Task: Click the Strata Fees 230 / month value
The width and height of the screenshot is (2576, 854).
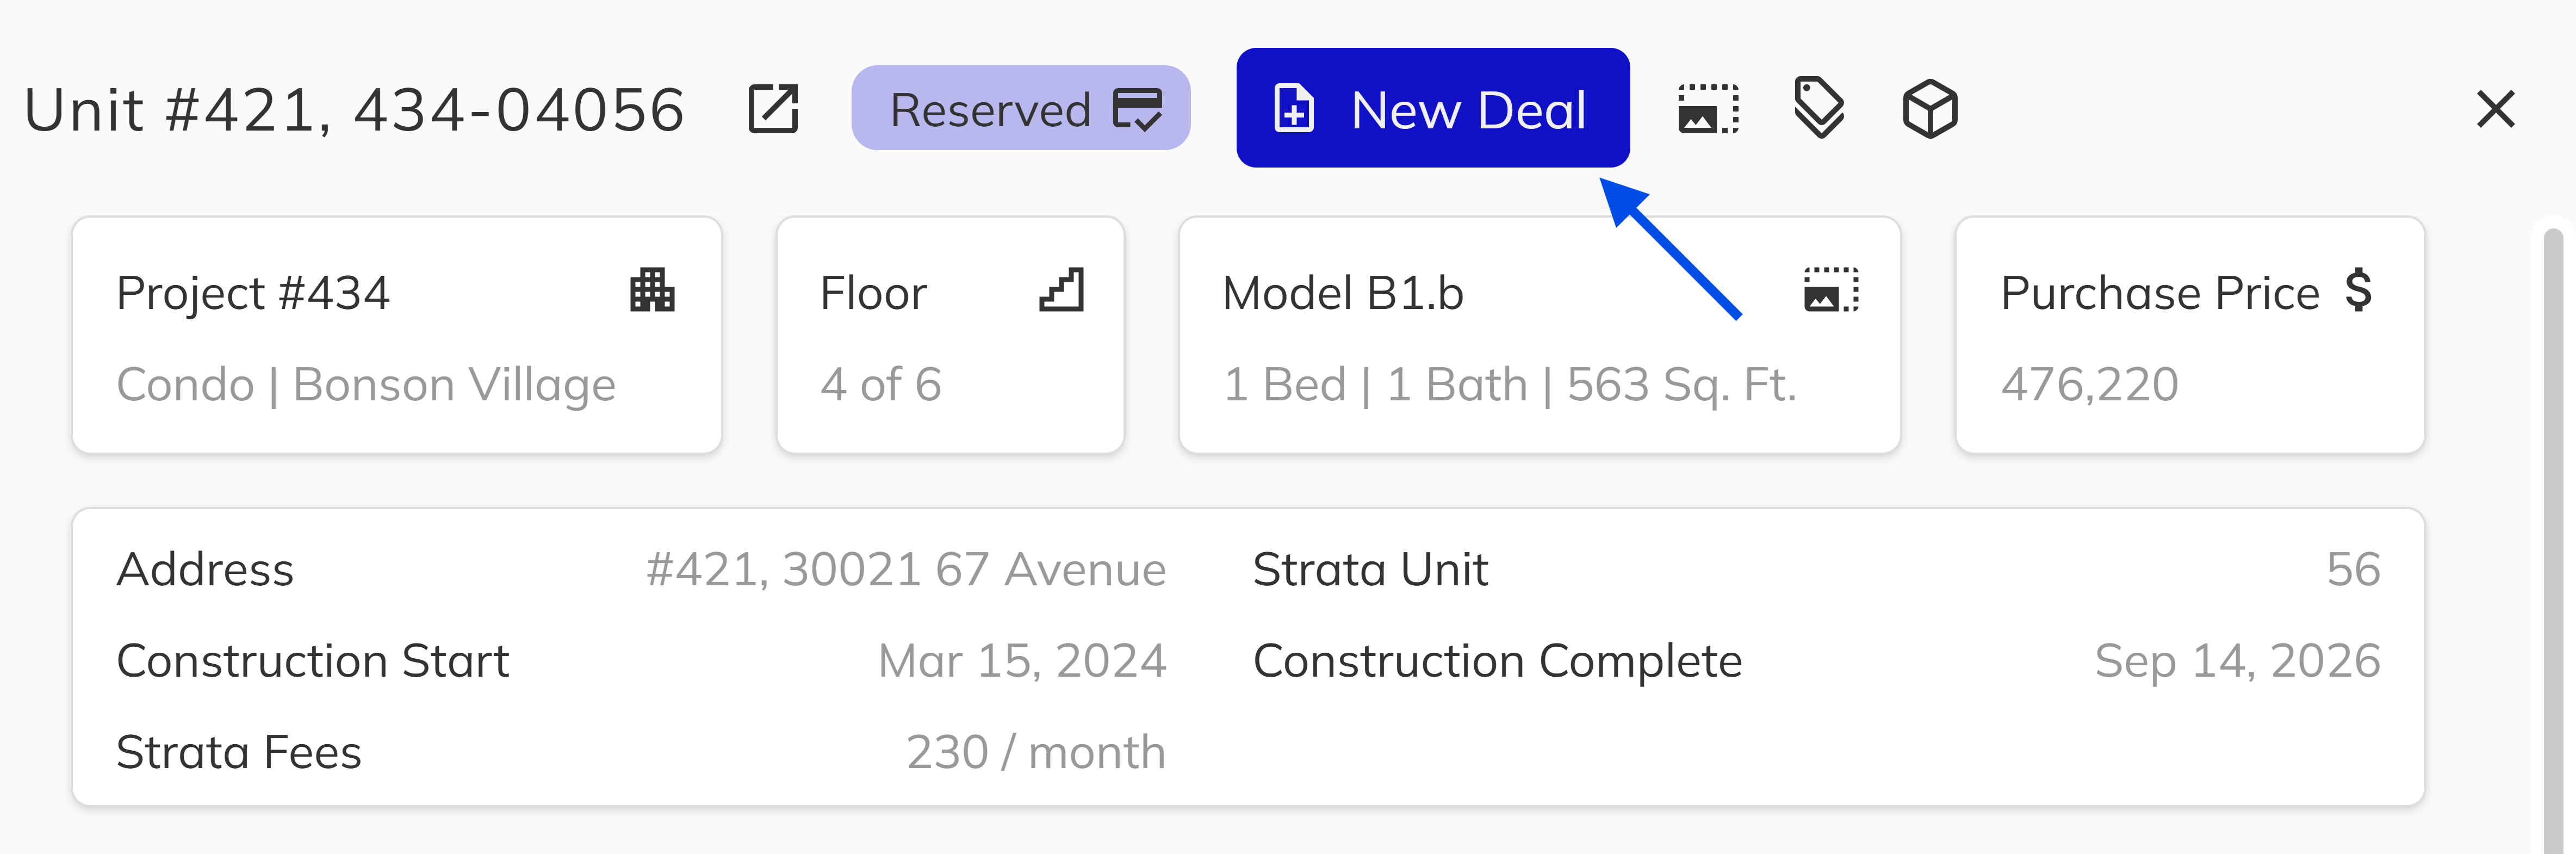Action: pos(1035,752)
